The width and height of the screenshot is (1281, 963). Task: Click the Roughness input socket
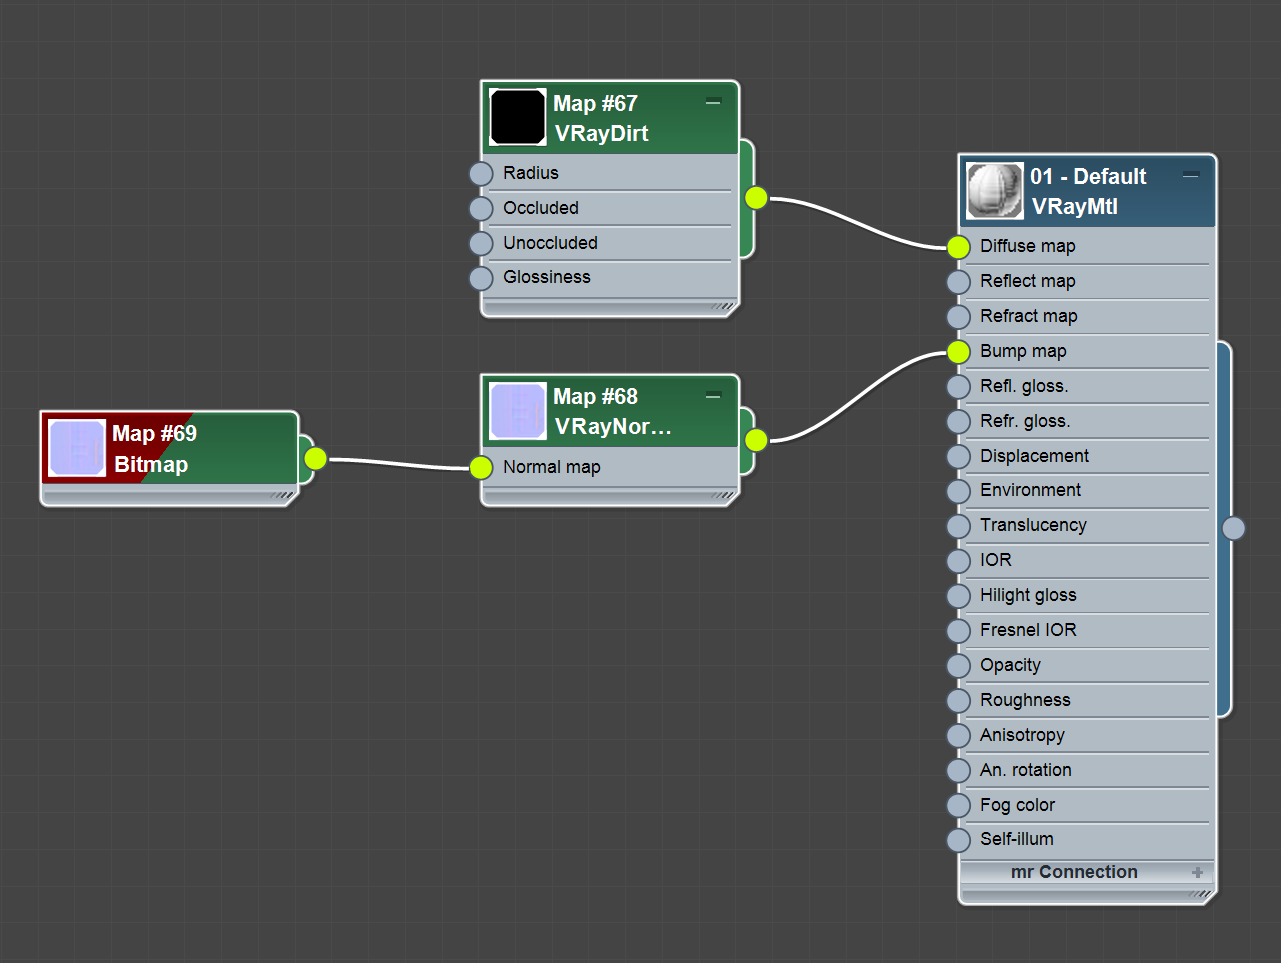point(958,701)
